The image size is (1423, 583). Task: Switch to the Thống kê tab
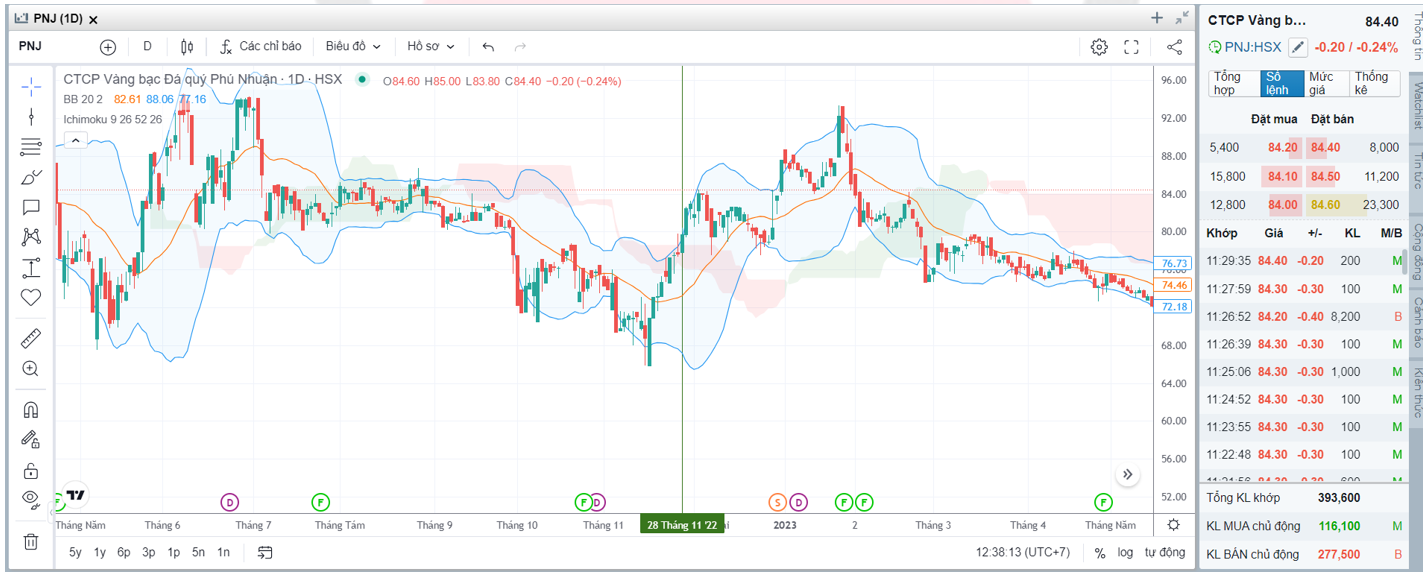pos(1373,83)
